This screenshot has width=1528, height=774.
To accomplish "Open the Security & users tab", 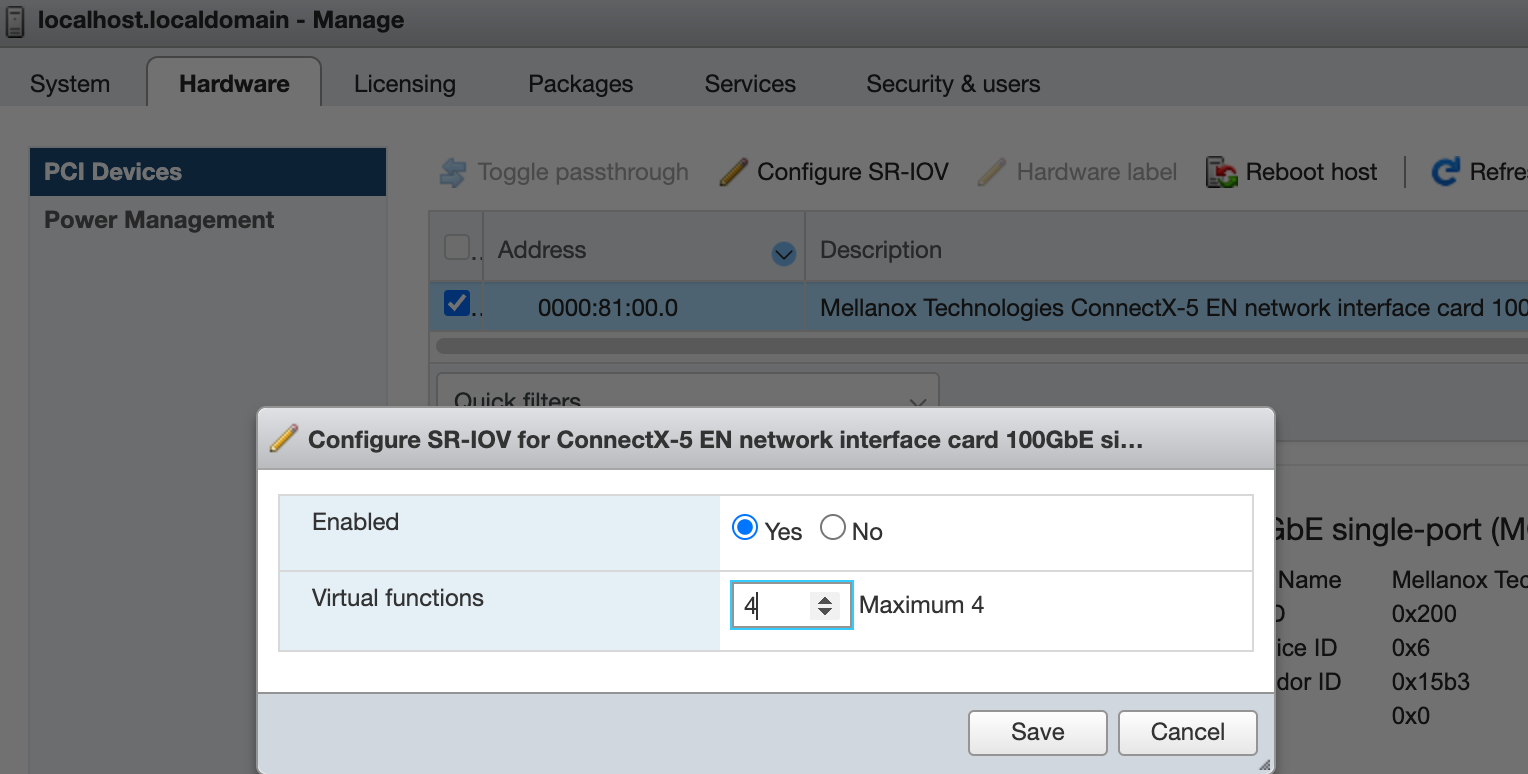I will tap(952, 84).
